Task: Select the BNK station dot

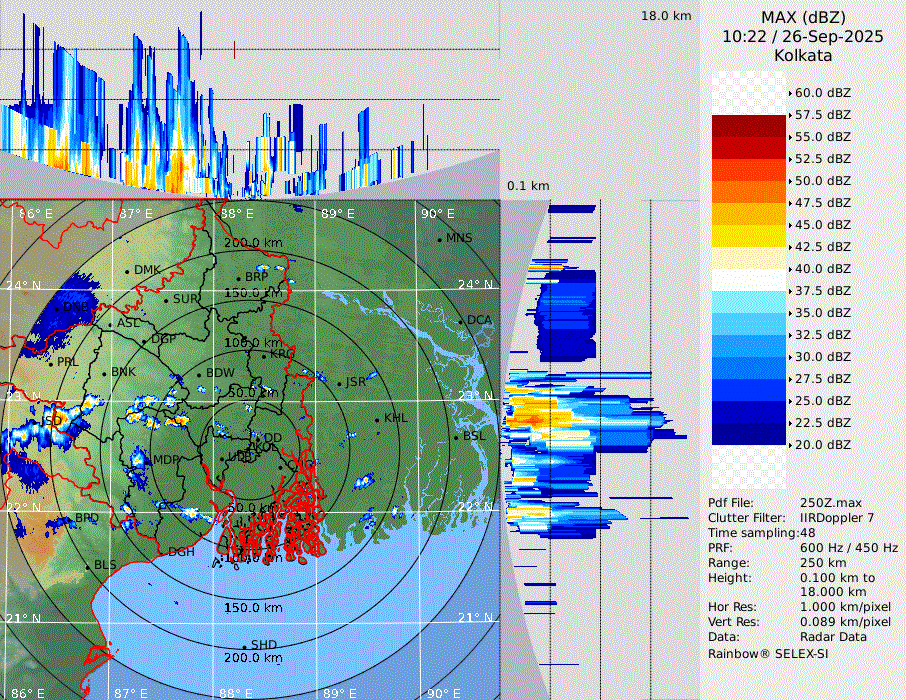Action: point(104,373)
